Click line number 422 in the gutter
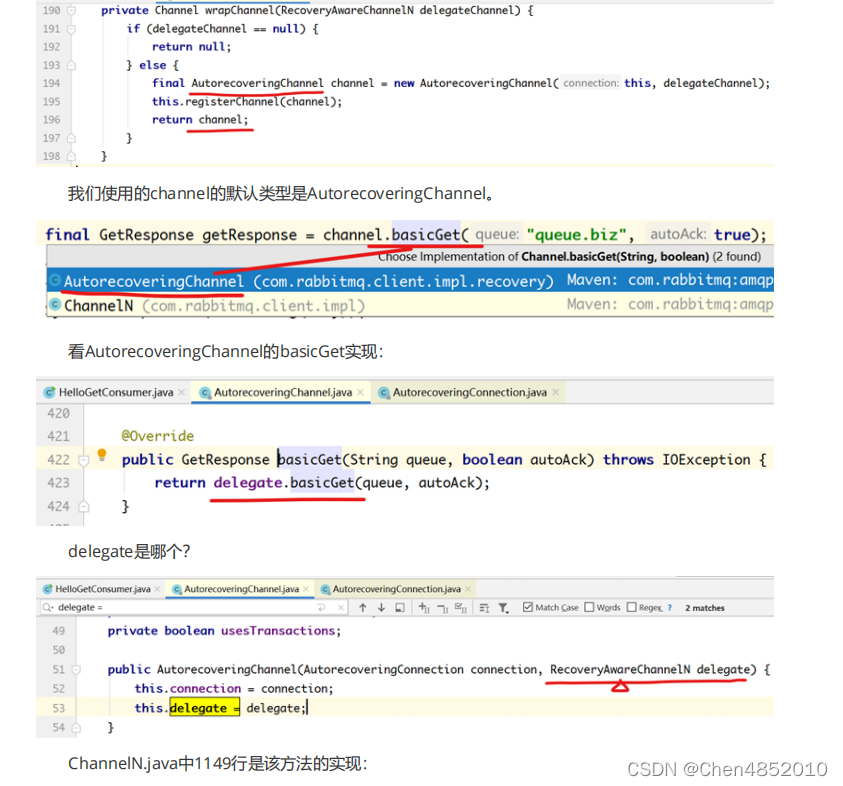The height and width of the screenshot is (786, 843). [58, 460]
